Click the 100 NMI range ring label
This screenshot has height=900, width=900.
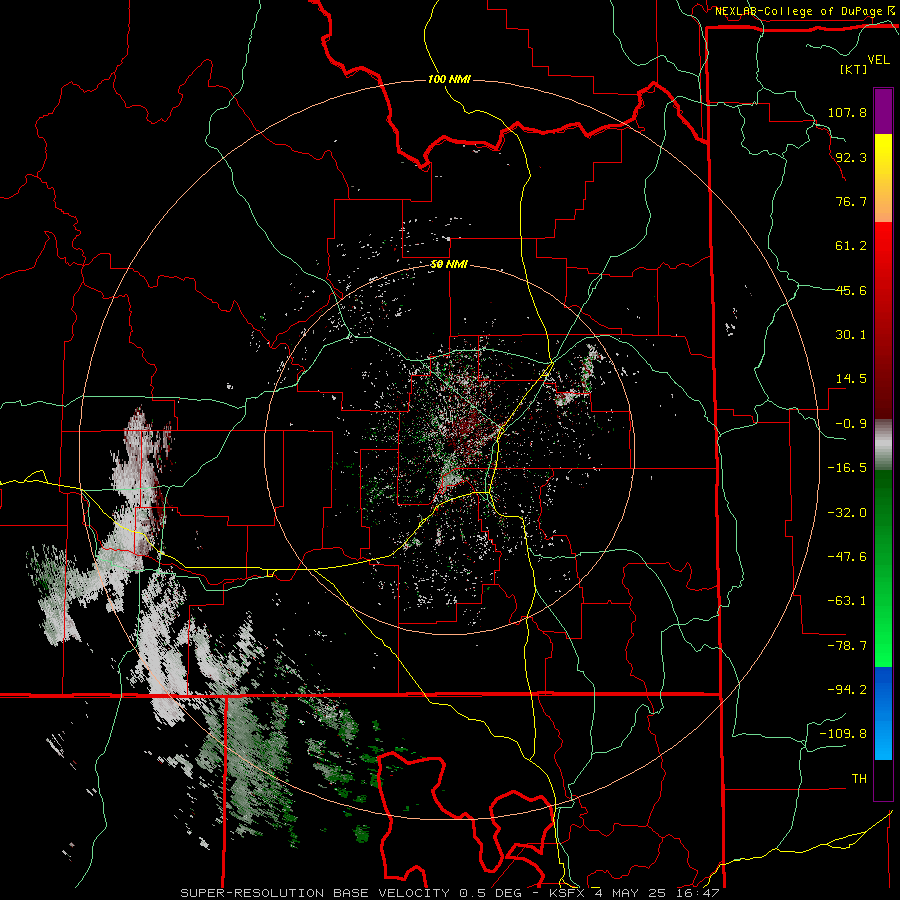449,79
